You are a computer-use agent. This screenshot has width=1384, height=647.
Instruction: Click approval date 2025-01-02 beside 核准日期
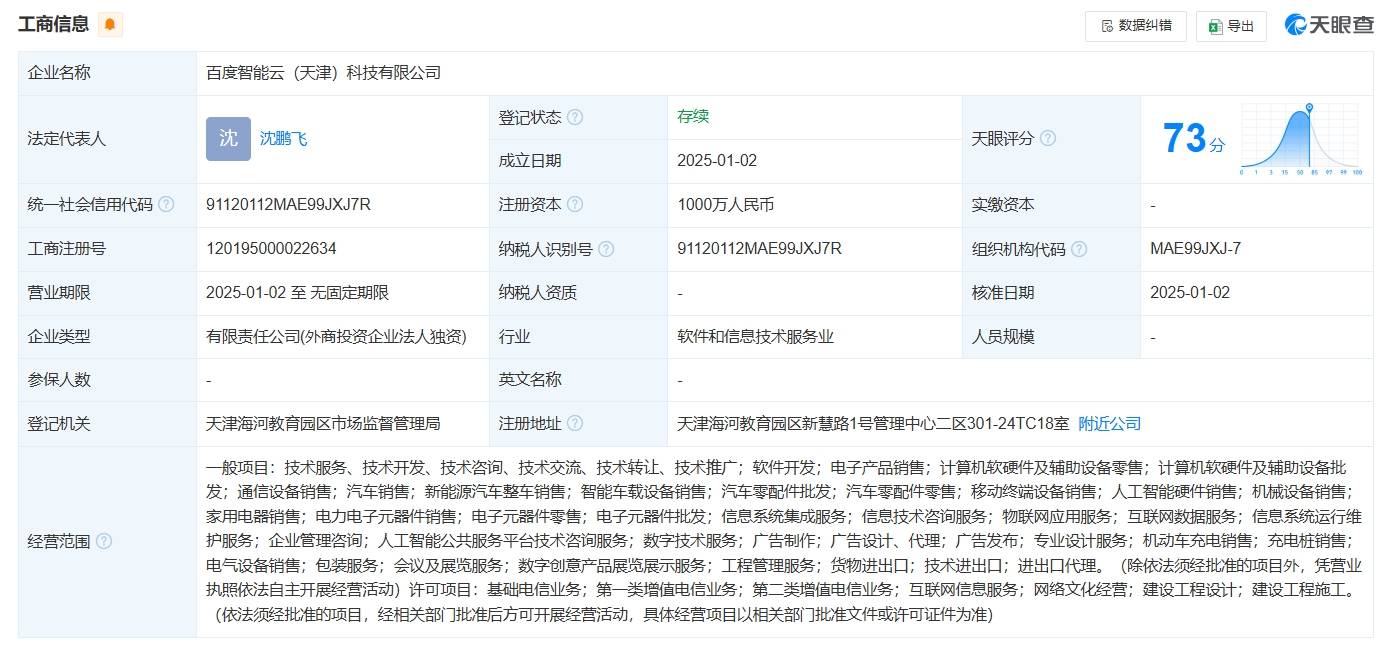(1190, 293)
